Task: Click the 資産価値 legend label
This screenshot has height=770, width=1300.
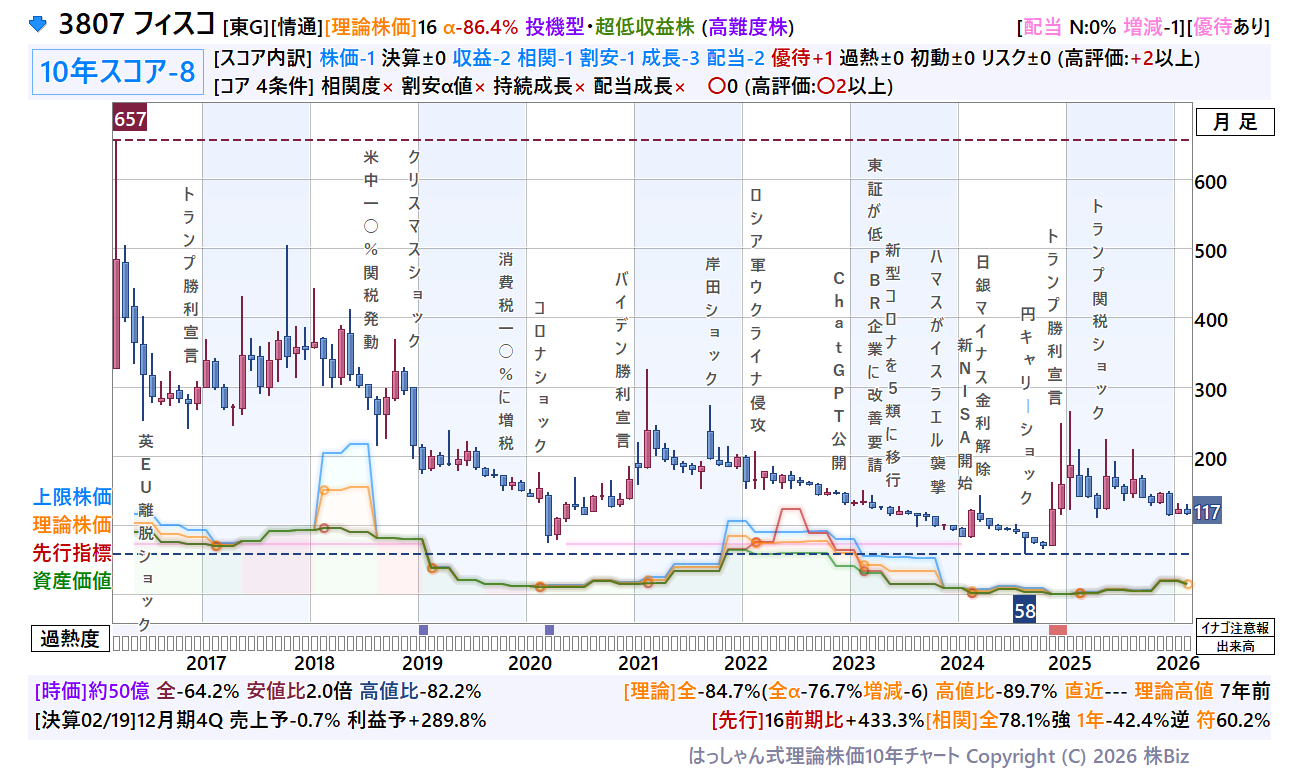Action: point(72,581)
